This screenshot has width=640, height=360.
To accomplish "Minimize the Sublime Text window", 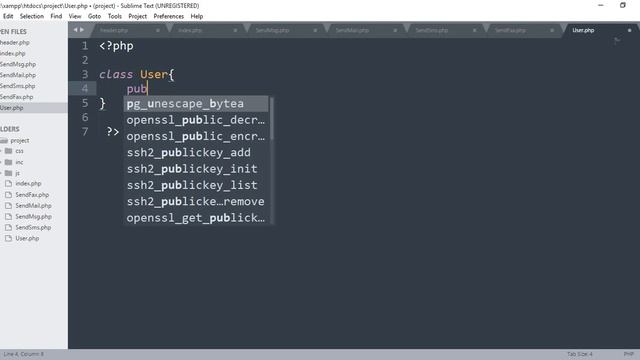I will point(600,5).
